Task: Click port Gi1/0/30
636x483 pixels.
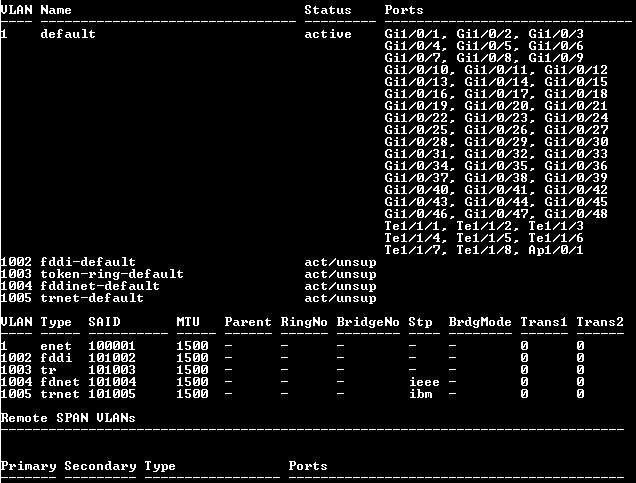Action: point(576,142)
